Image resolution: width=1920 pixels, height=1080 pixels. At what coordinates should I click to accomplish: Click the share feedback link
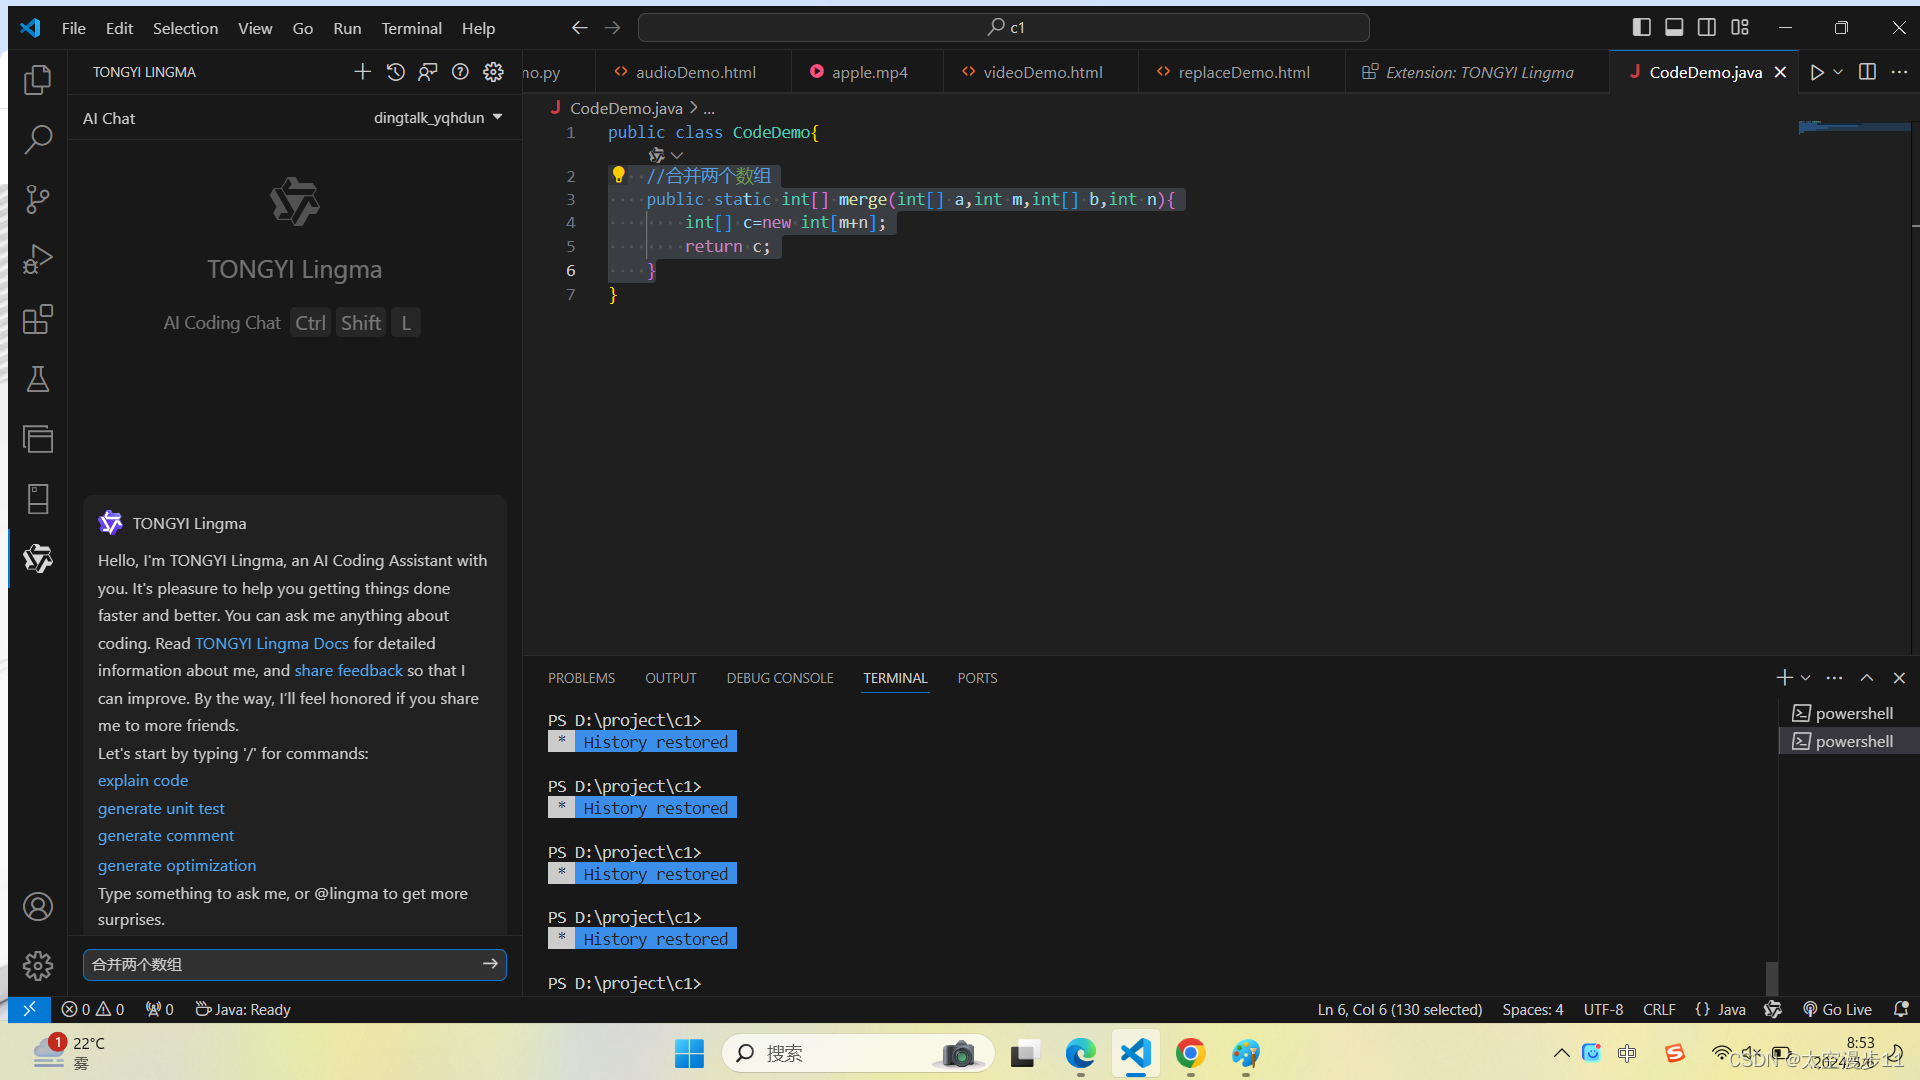coord(348,670)
